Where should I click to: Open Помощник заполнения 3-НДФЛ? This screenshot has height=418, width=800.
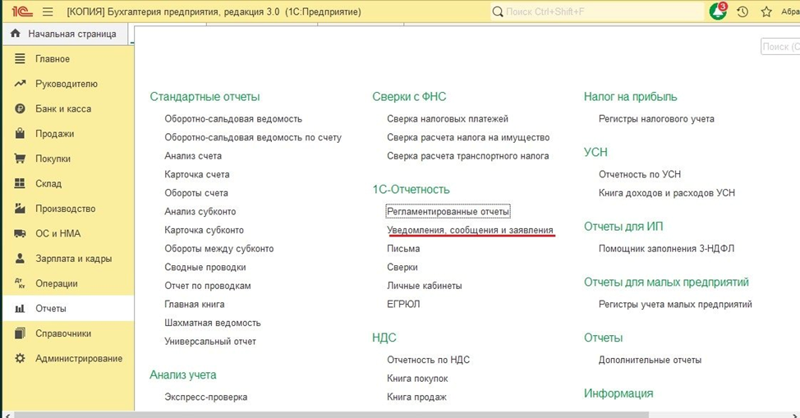[666, 249]
